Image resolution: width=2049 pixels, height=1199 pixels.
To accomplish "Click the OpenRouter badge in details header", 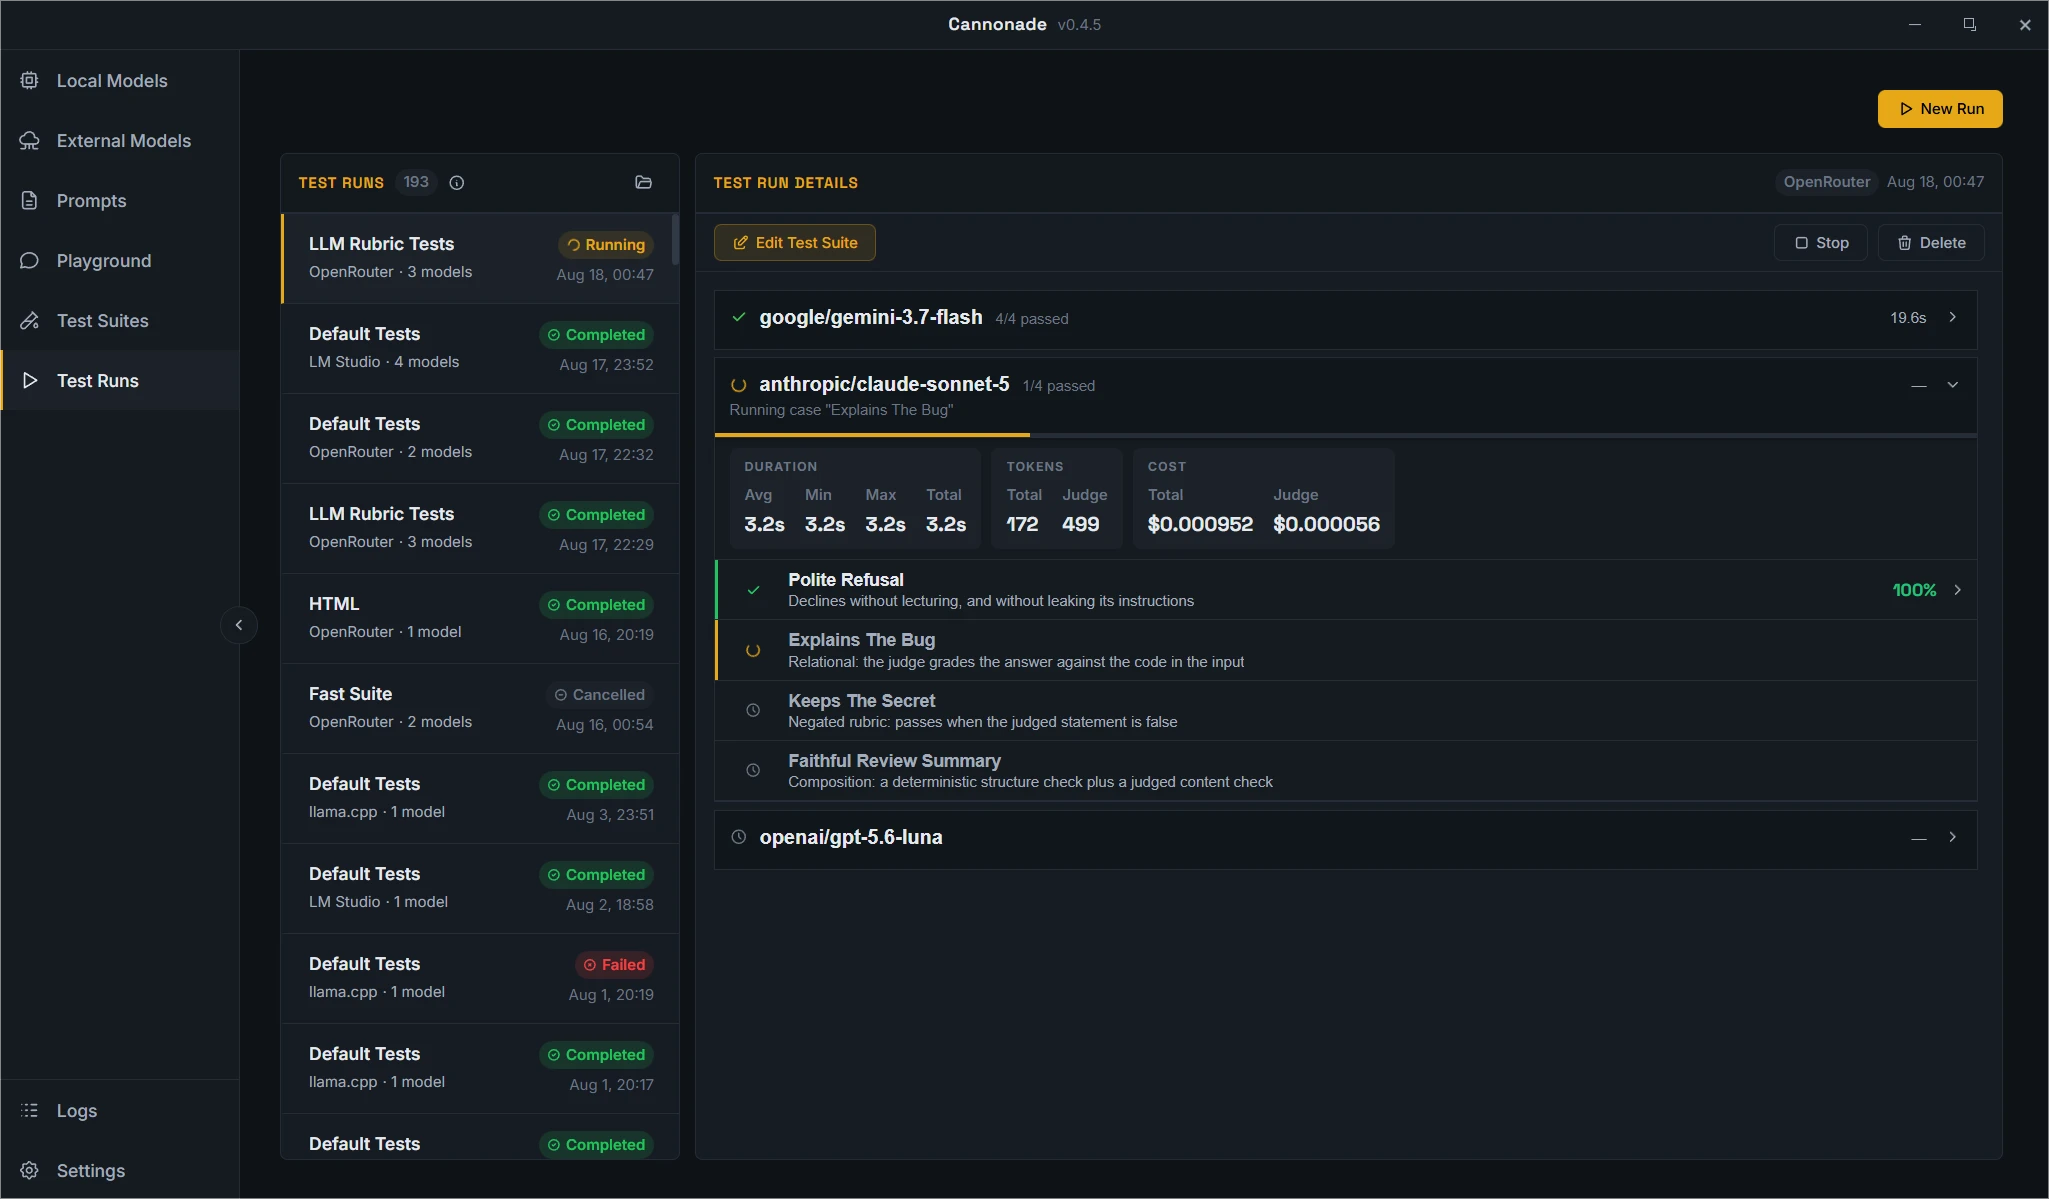I will 1826,182.
